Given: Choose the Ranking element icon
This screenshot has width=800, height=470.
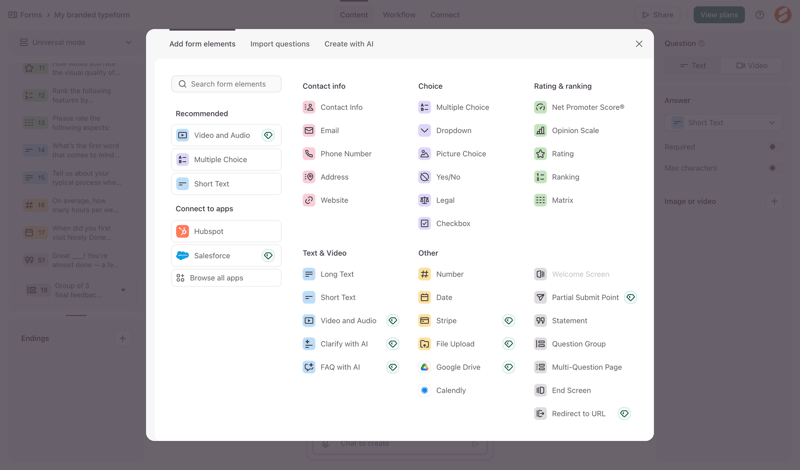Looking at the screenshot, I should [540, 177].
